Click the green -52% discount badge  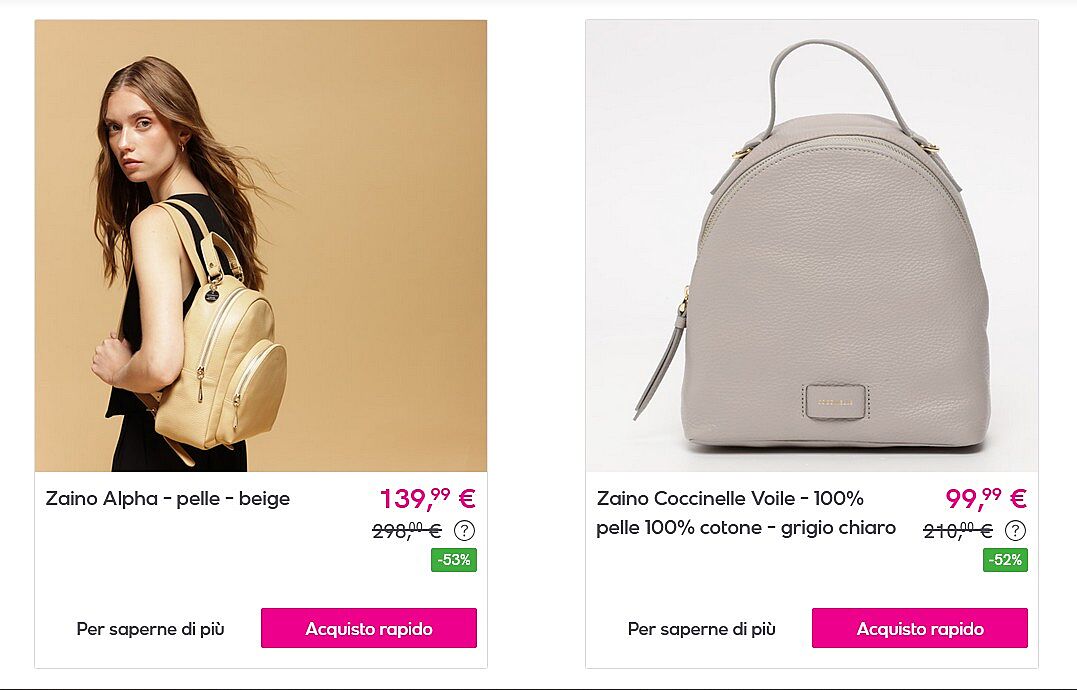(x=1005, y=560)
